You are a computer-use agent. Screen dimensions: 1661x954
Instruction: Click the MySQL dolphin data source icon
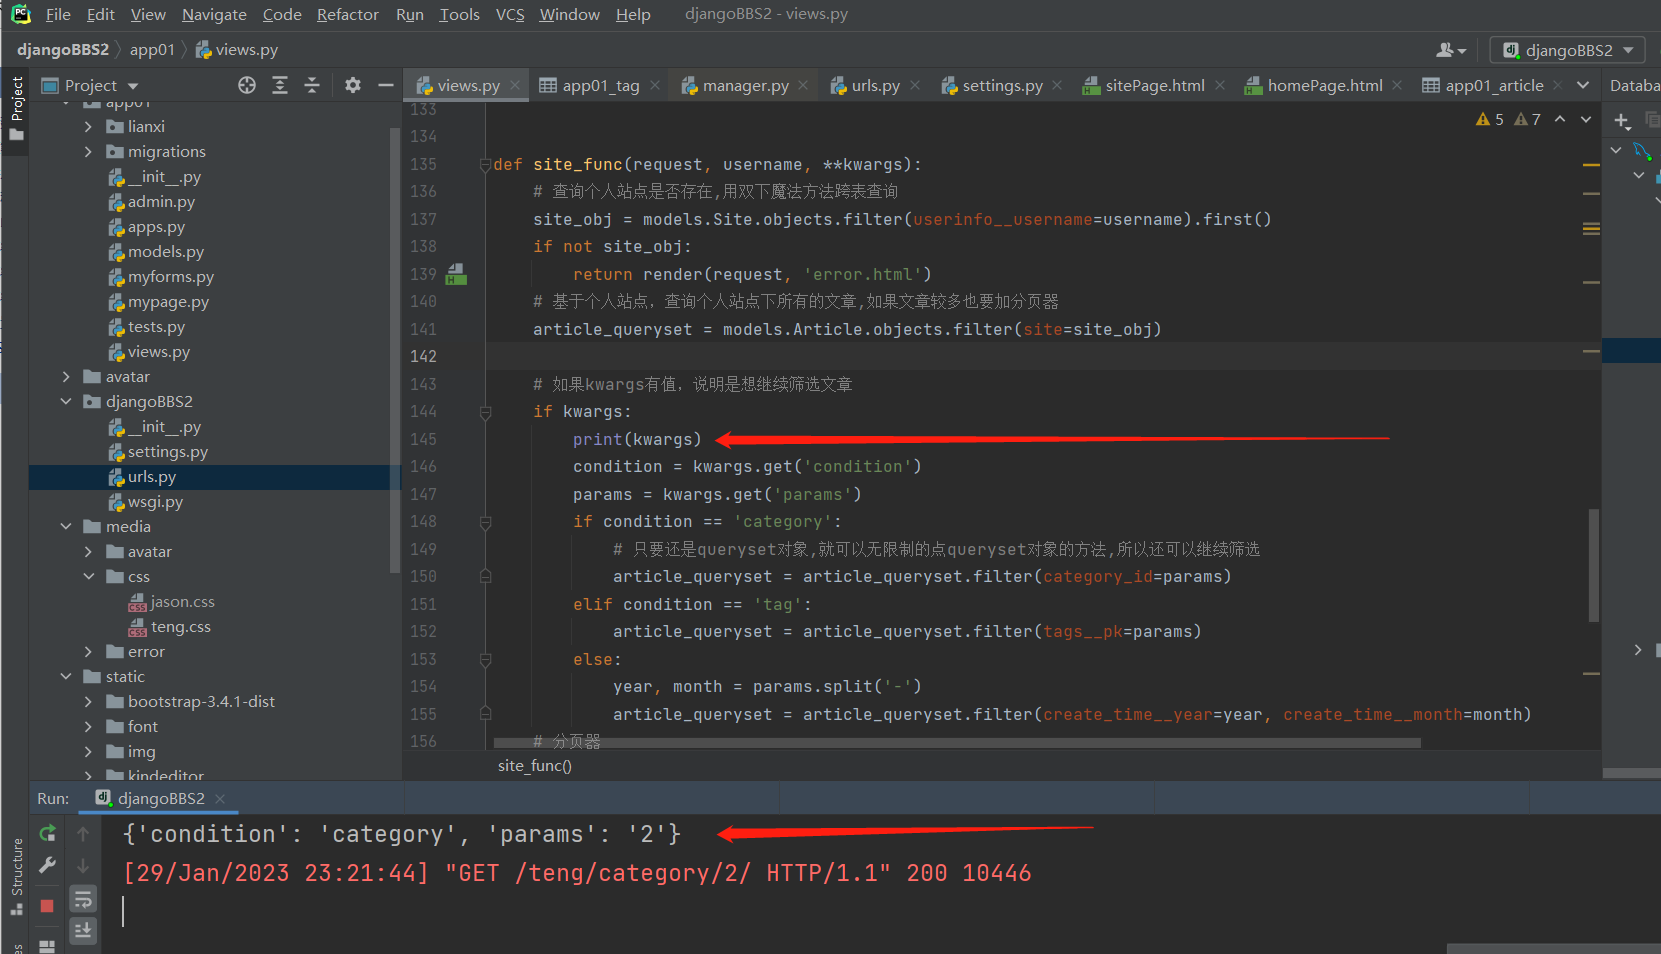(x=1642, y=151)
